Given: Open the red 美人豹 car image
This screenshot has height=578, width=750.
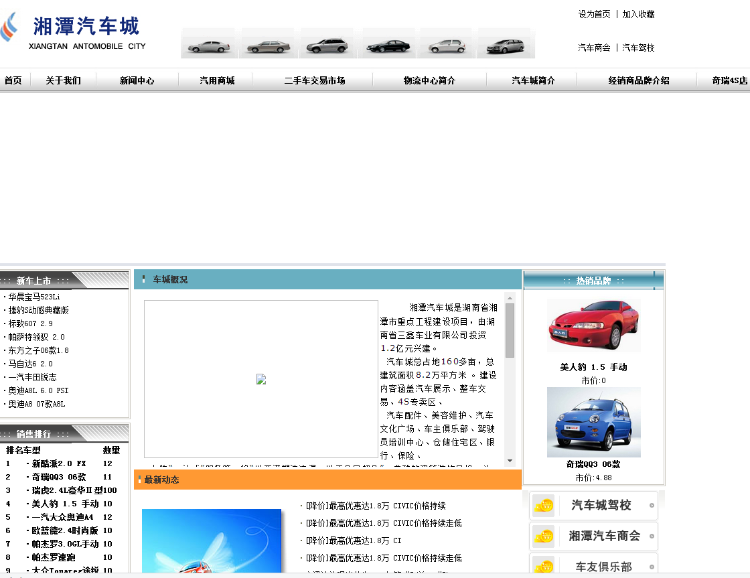Looking at the screenshot, I should coord(594,326).
